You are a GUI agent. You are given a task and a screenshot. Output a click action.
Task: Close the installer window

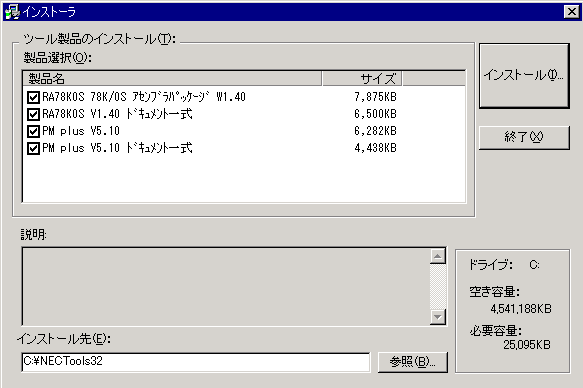[x=572, y=12]
